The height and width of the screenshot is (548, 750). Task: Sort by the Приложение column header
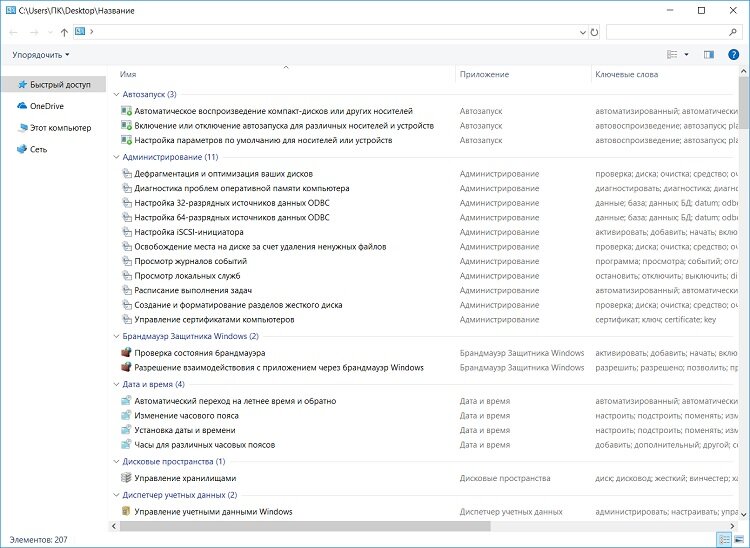click(484, 75)
